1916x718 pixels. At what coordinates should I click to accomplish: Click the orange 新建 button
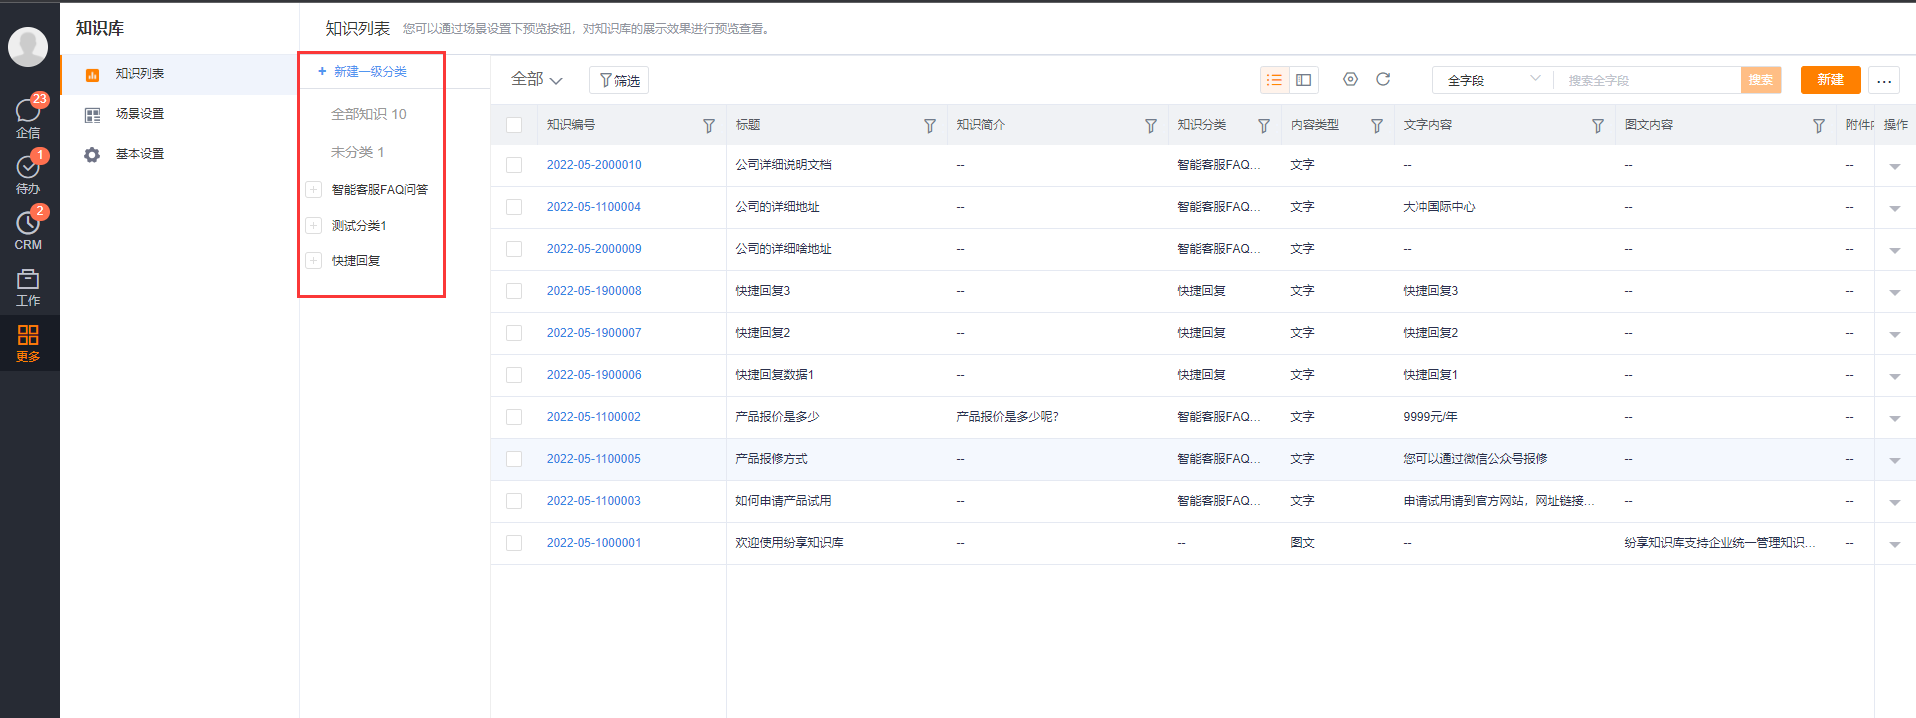pyautogui.click(x=1829, y=80)
